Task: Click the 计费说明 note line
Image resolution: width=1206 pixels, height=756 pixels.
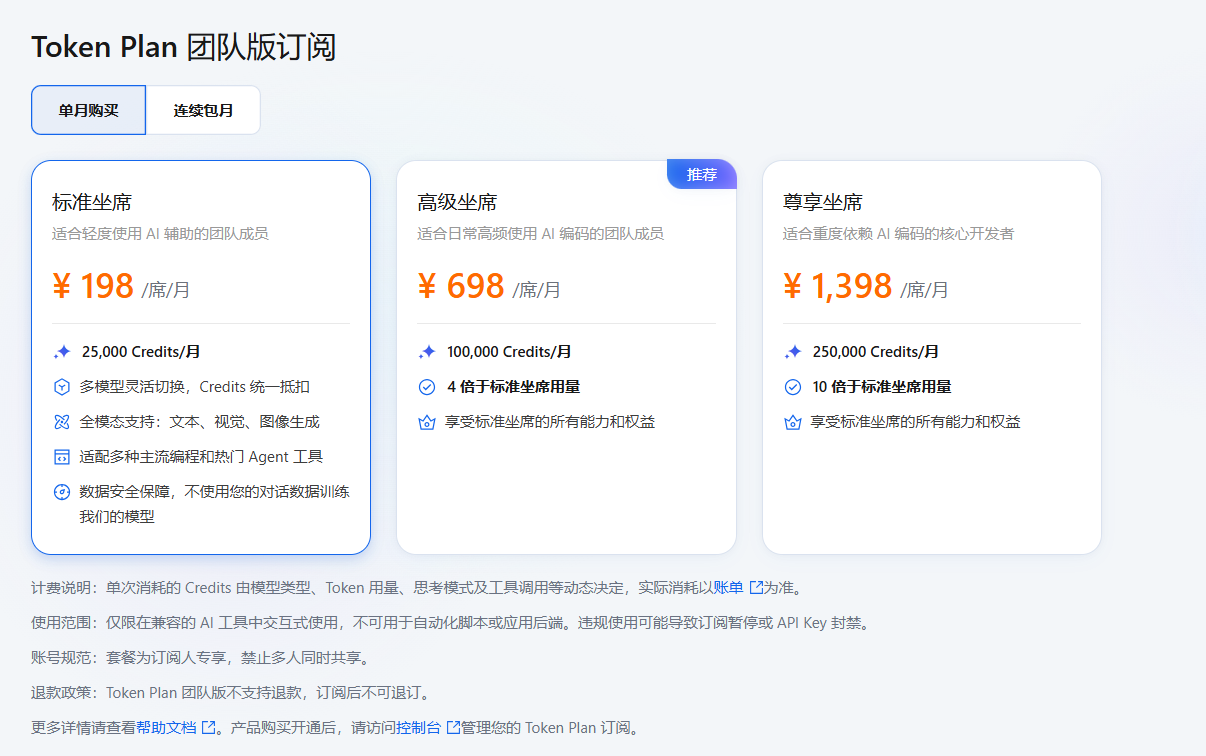Action: pos(417,587)
